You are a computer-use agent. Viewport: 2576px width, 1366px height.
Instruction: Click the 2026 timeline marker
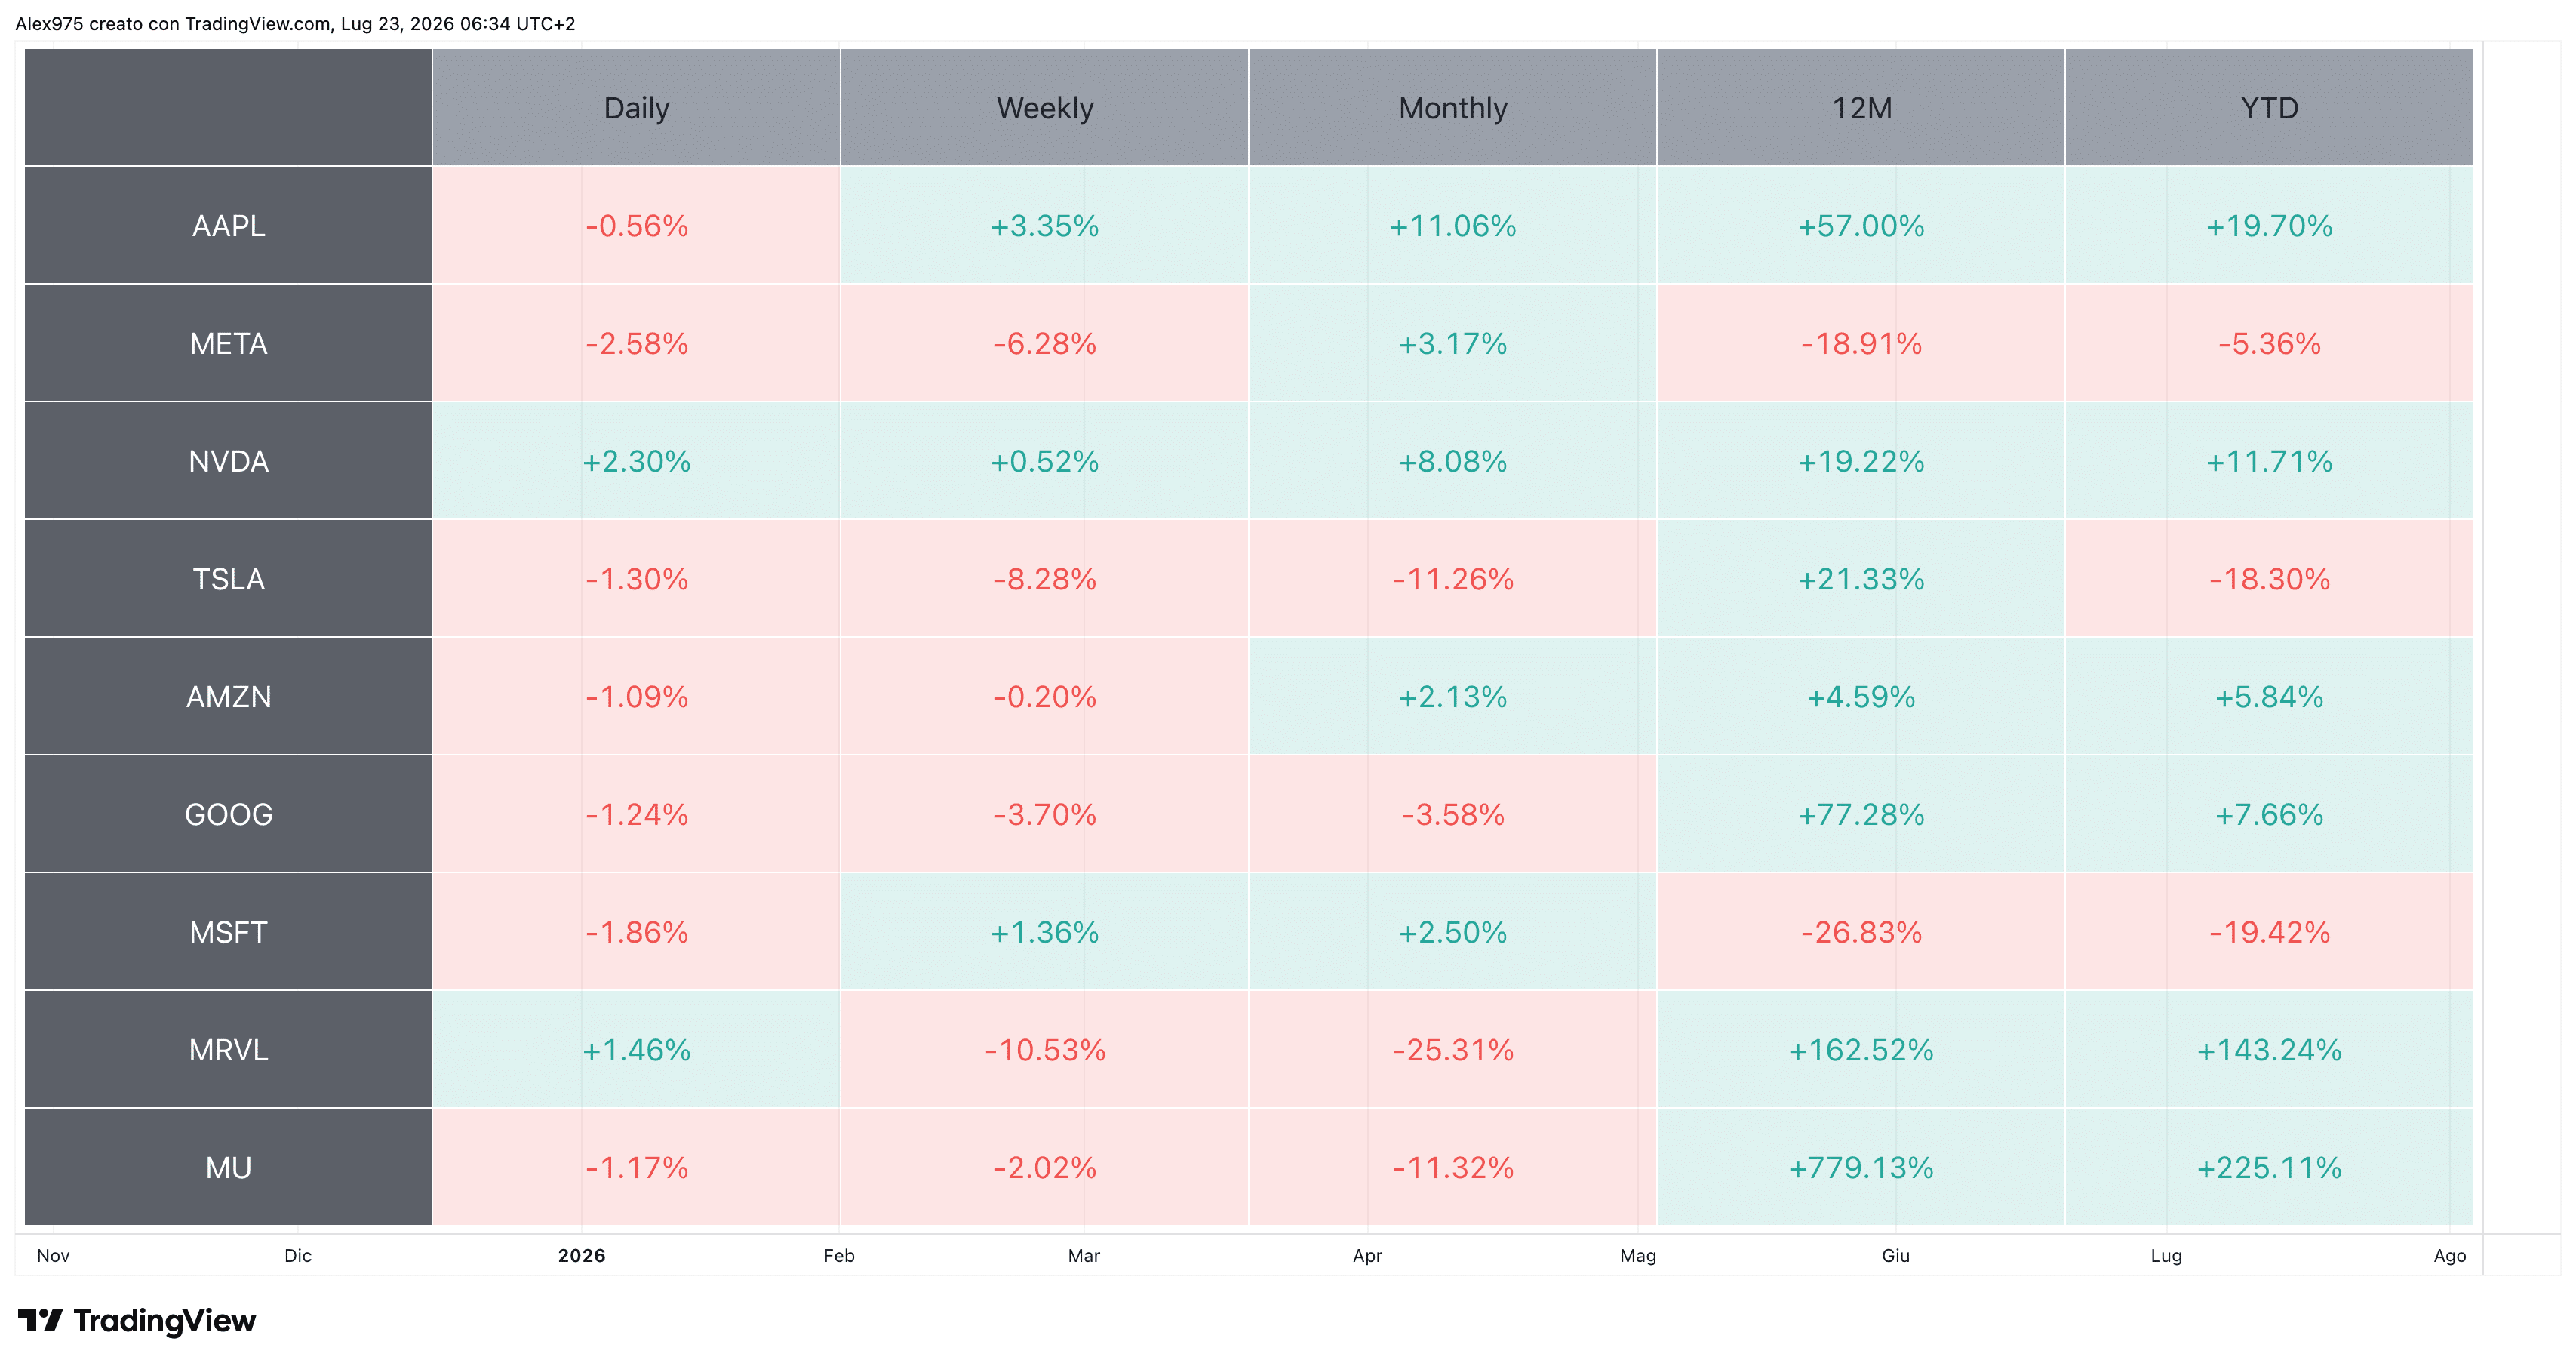tap(582, 1255)
